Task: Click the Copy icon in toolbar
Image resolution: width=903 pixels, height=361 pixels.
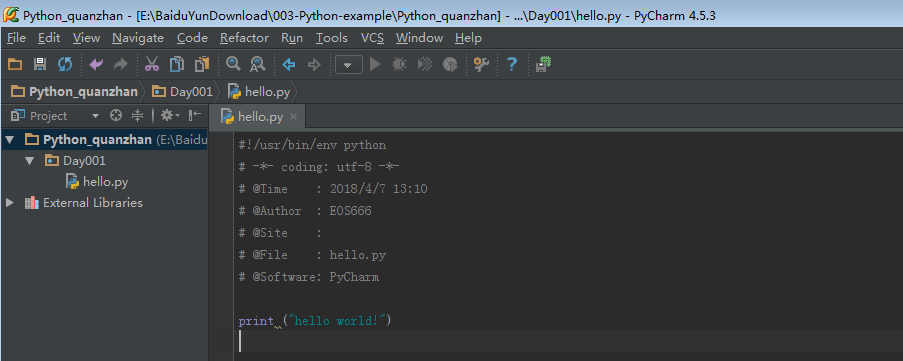Action: pyautogui.click(x=177, y=64)
